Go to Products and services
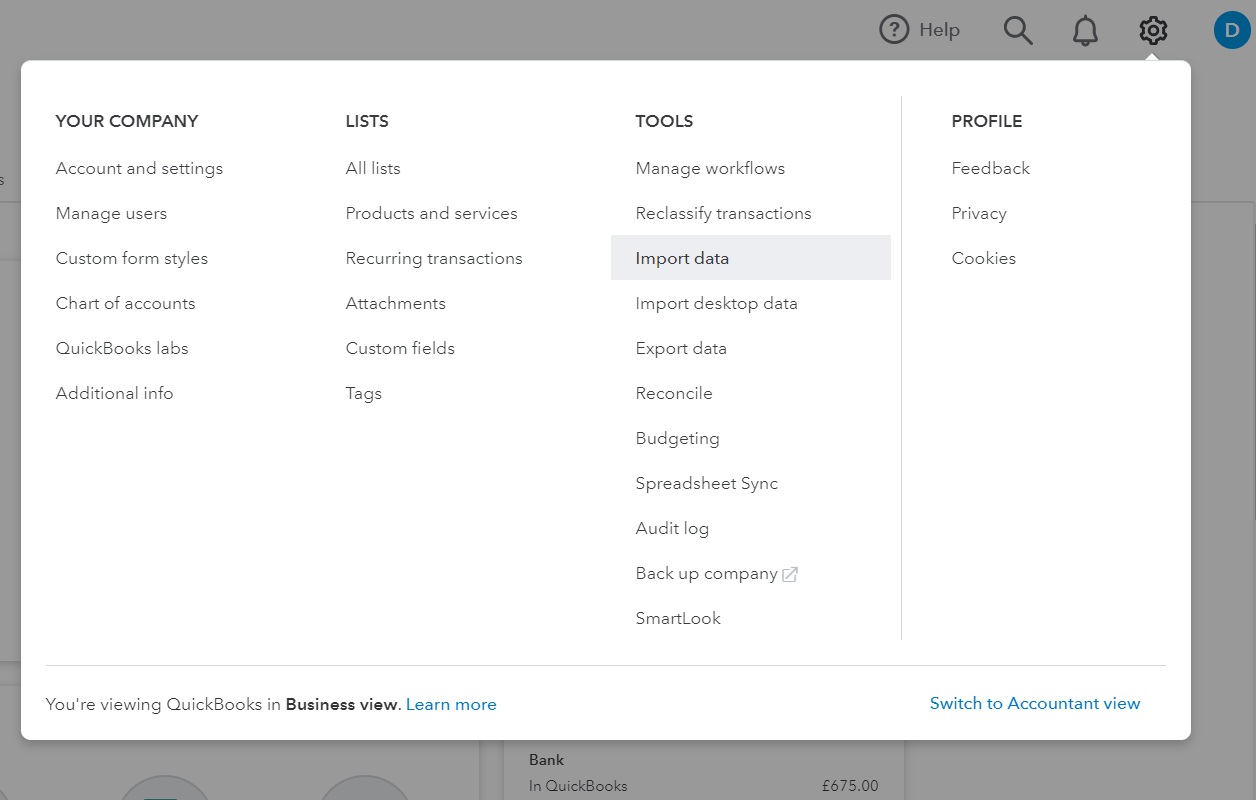The image size is (1256, 800). [x=431, y=213]
